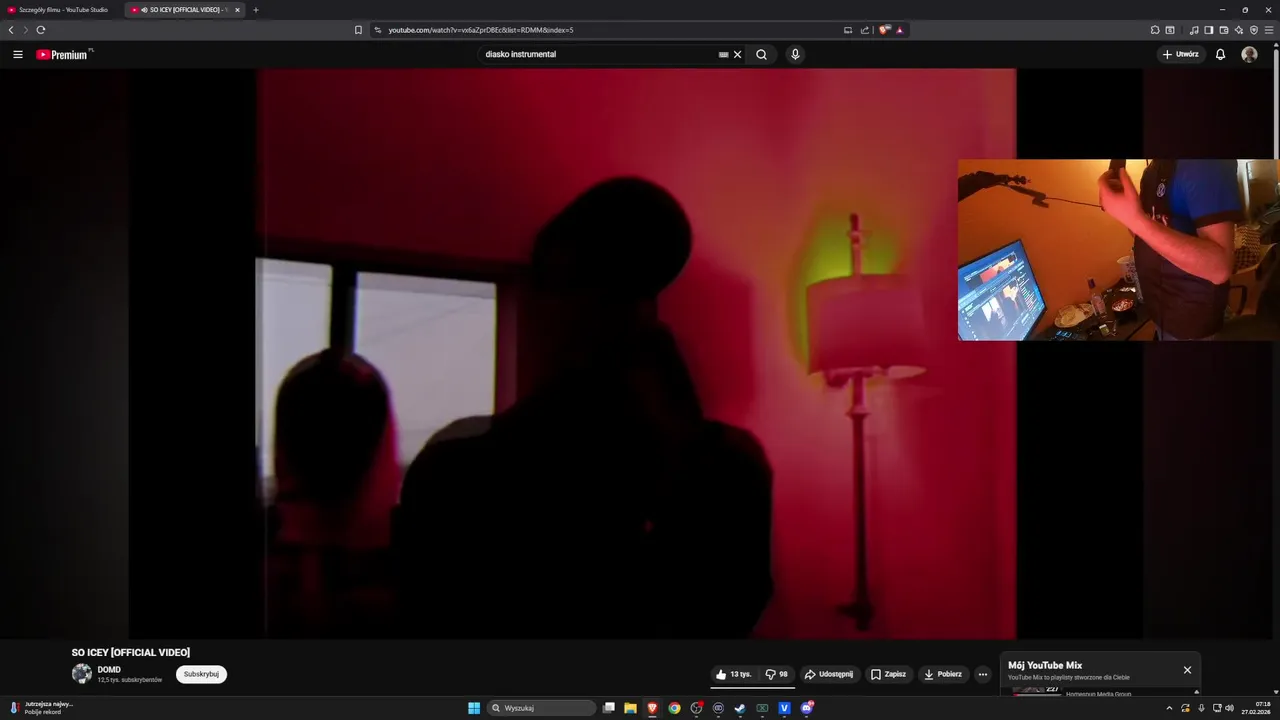Open Google Chrome from taskbar

[x=674, y=708]
